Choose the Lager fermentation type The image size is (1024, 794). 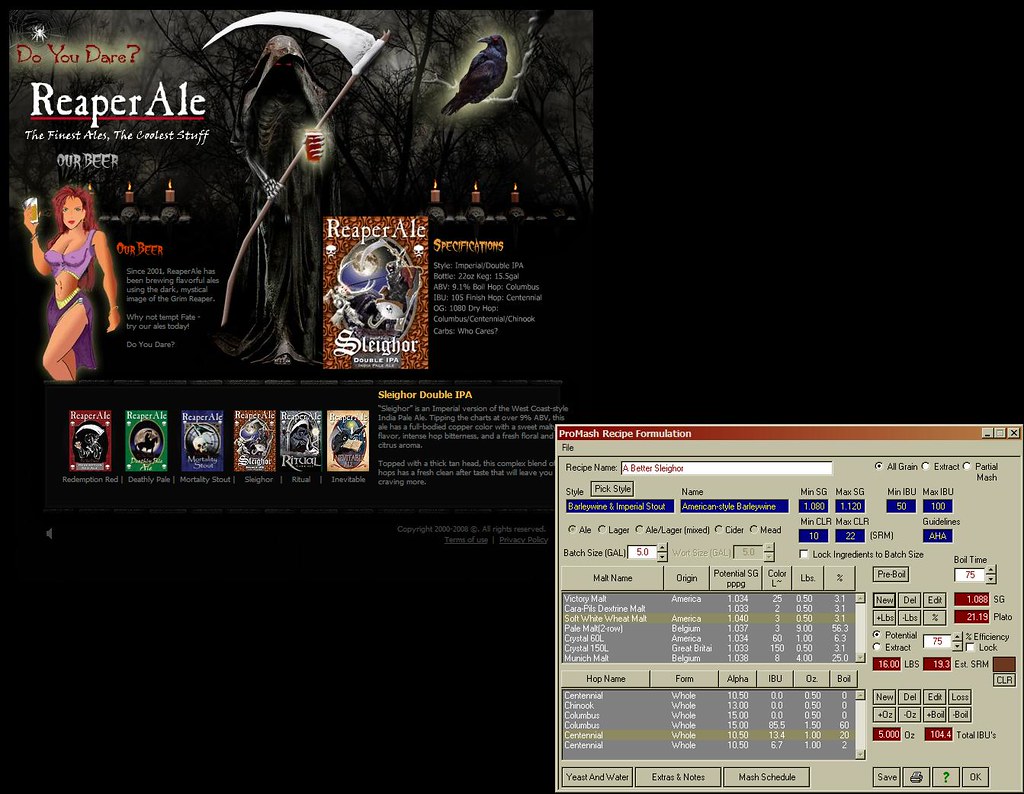pos(601,530)
